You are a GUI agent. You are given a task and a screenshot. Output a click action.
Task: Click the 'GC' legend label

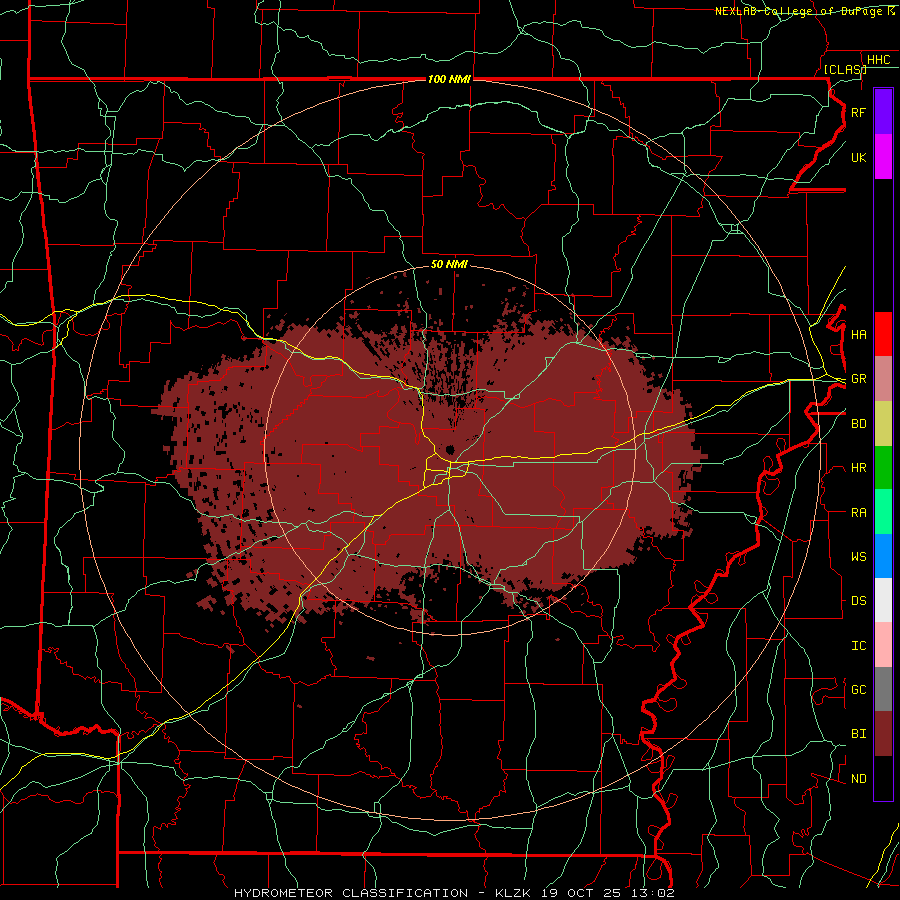tap(858, 690)
